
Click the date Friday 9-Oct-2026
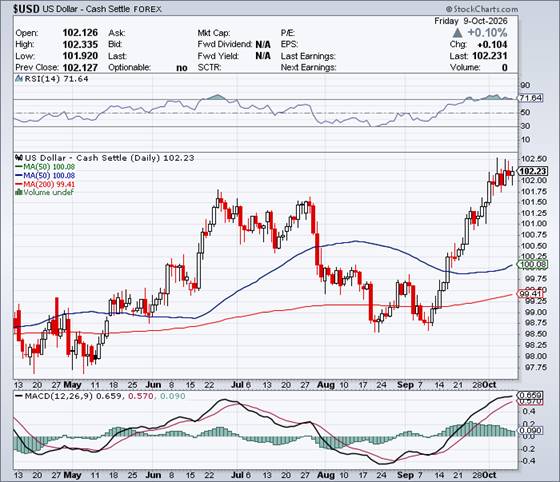point(471,21)
